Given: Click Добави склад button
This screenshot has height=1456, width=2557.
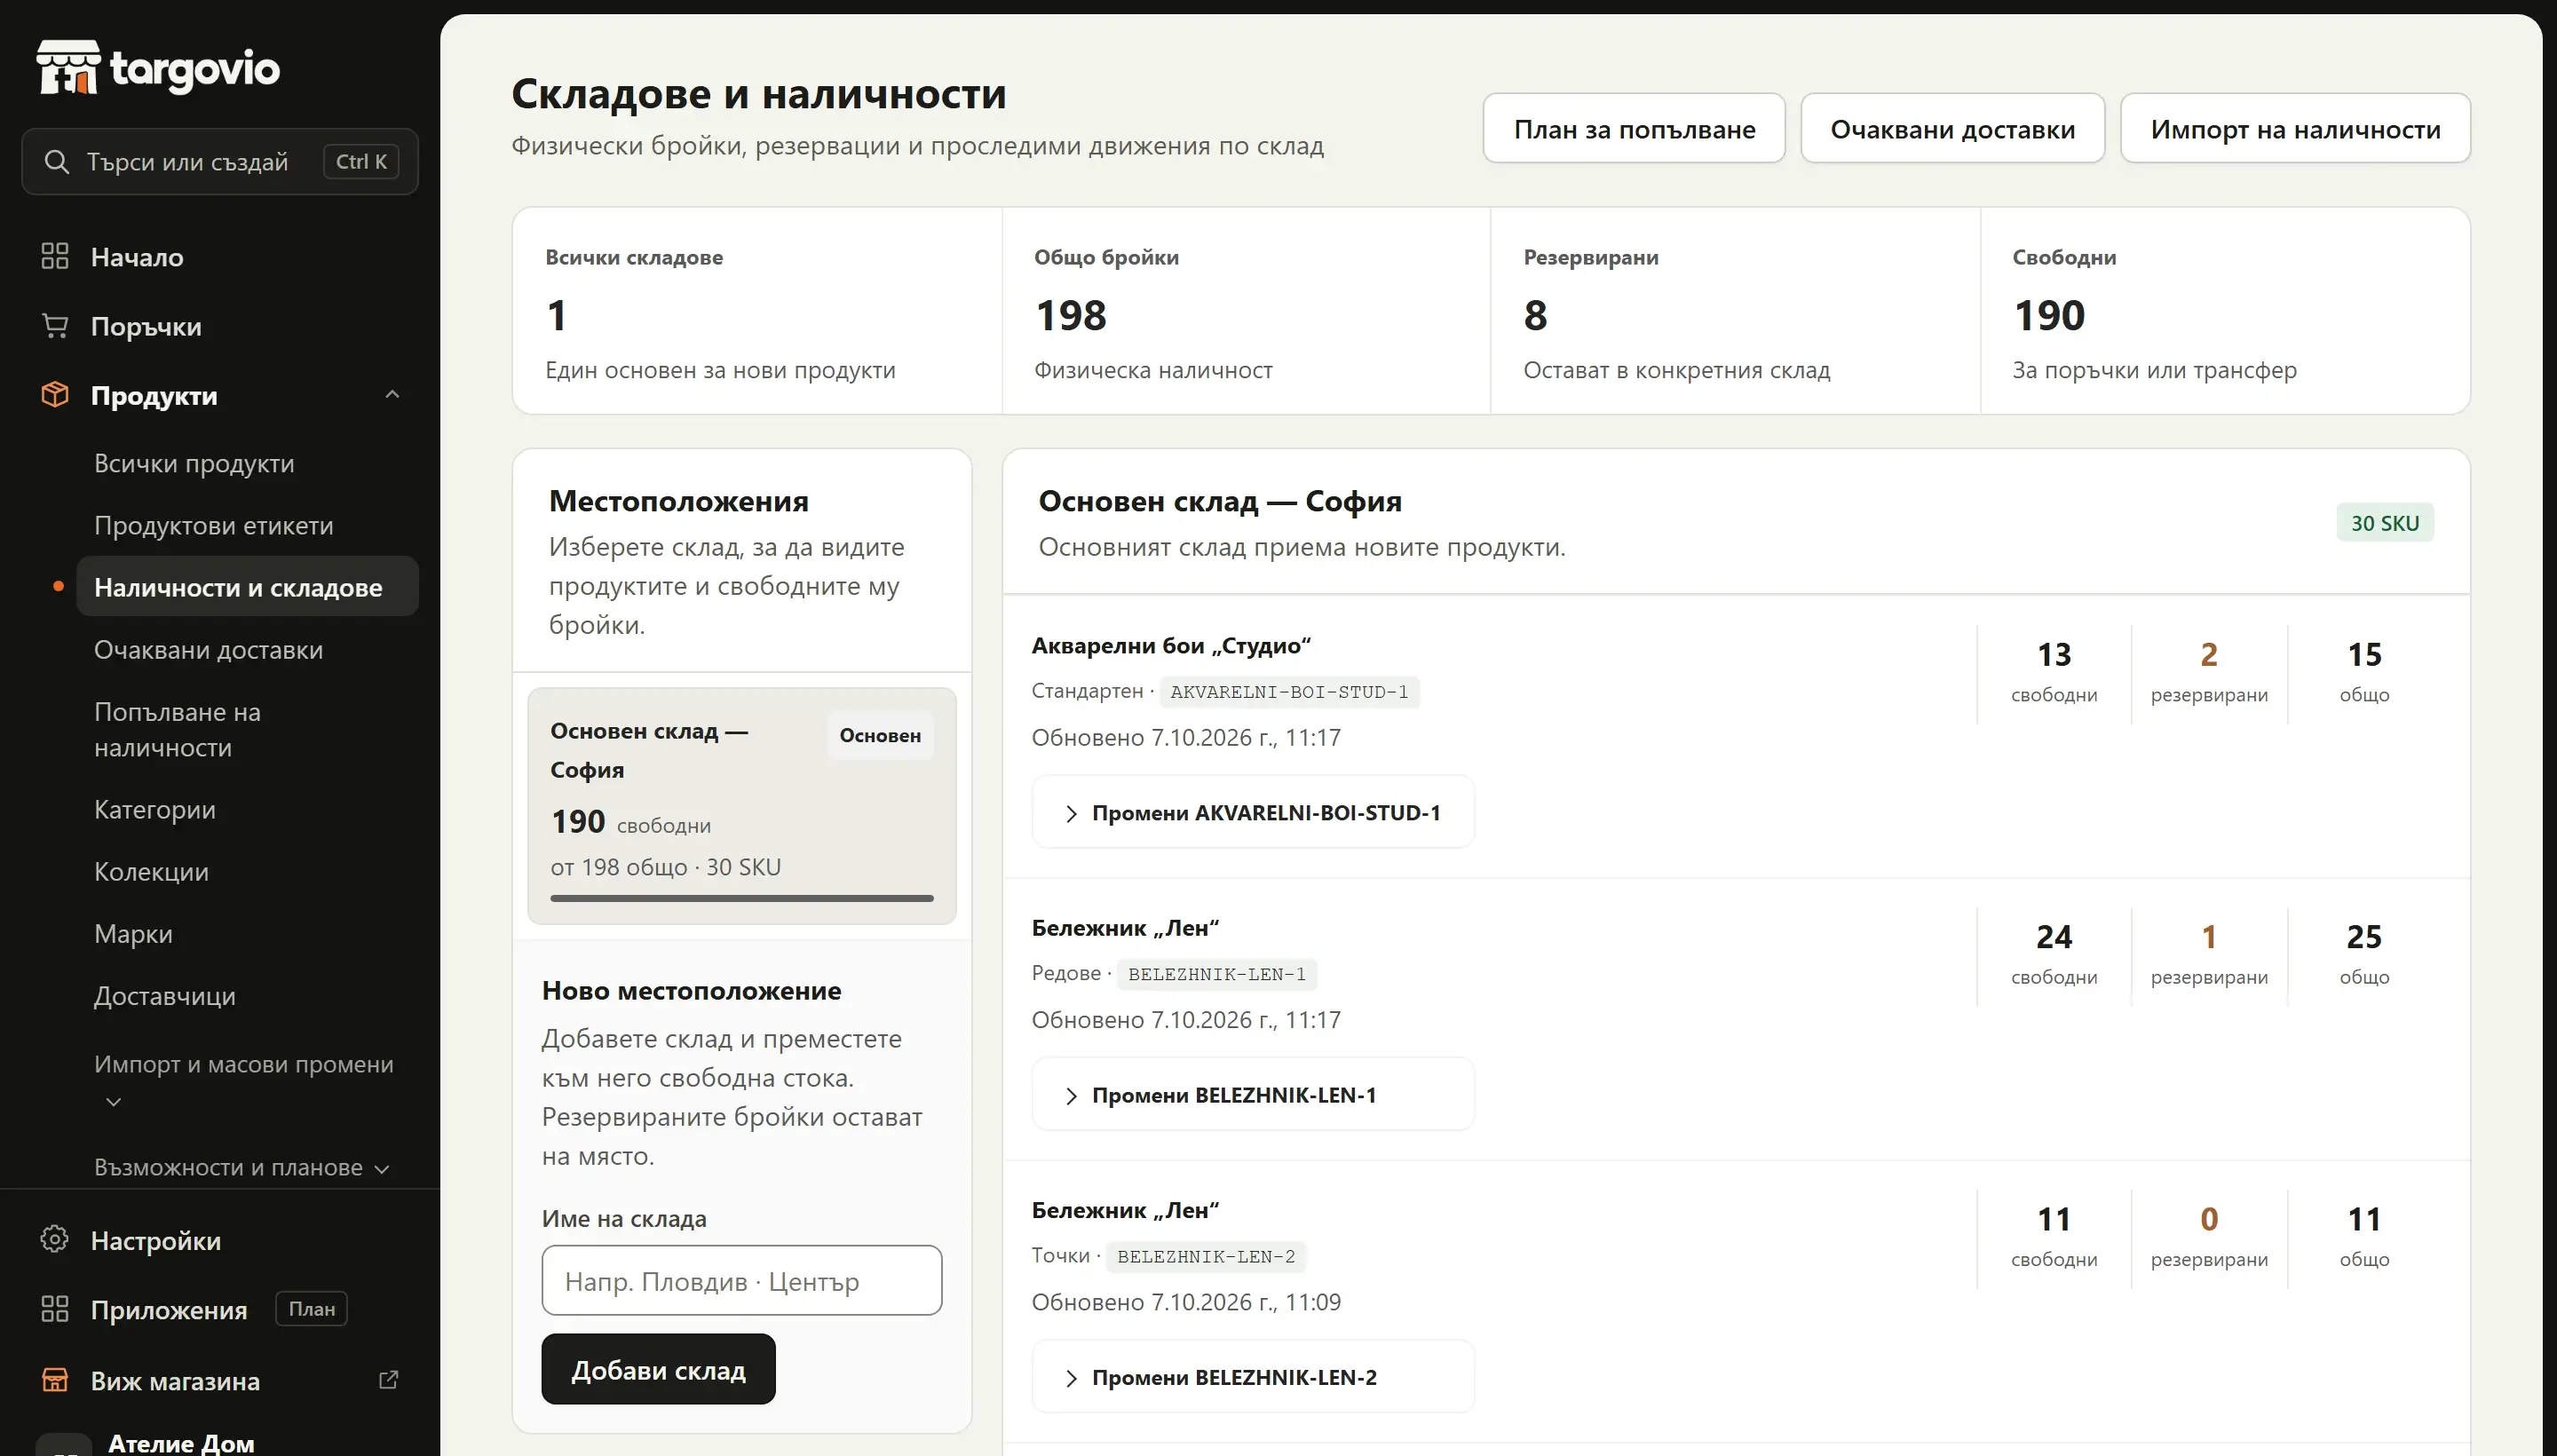Looking at the screenshot, I should pos(658,1369).
